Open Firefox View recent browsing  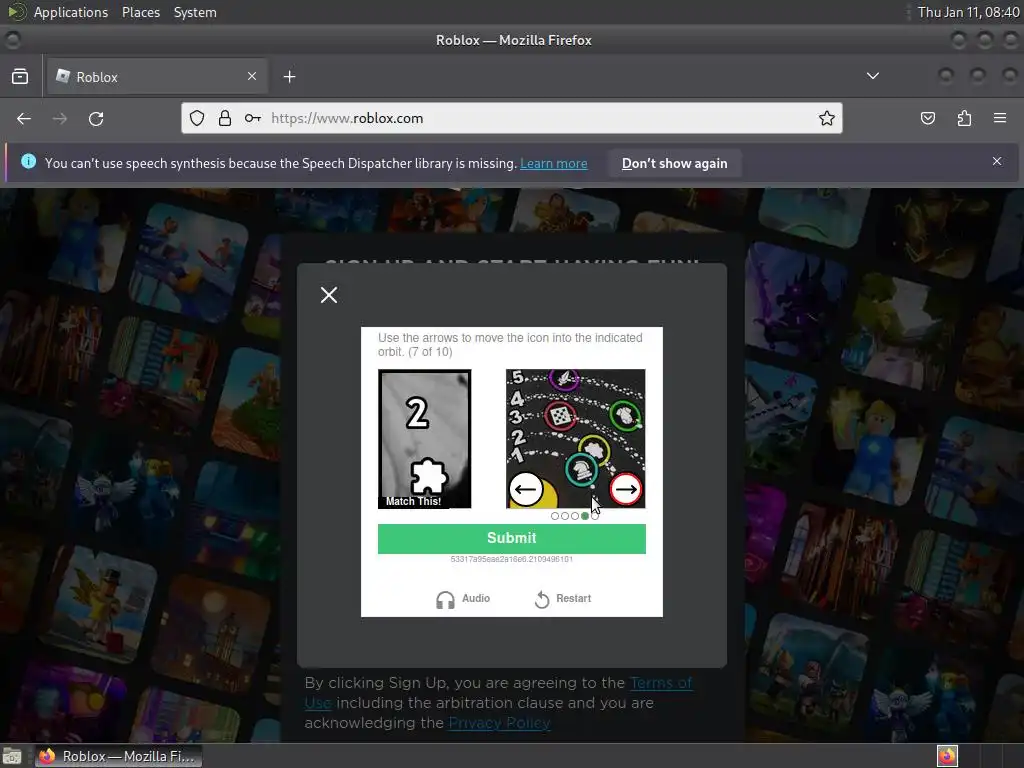(20, 76)
